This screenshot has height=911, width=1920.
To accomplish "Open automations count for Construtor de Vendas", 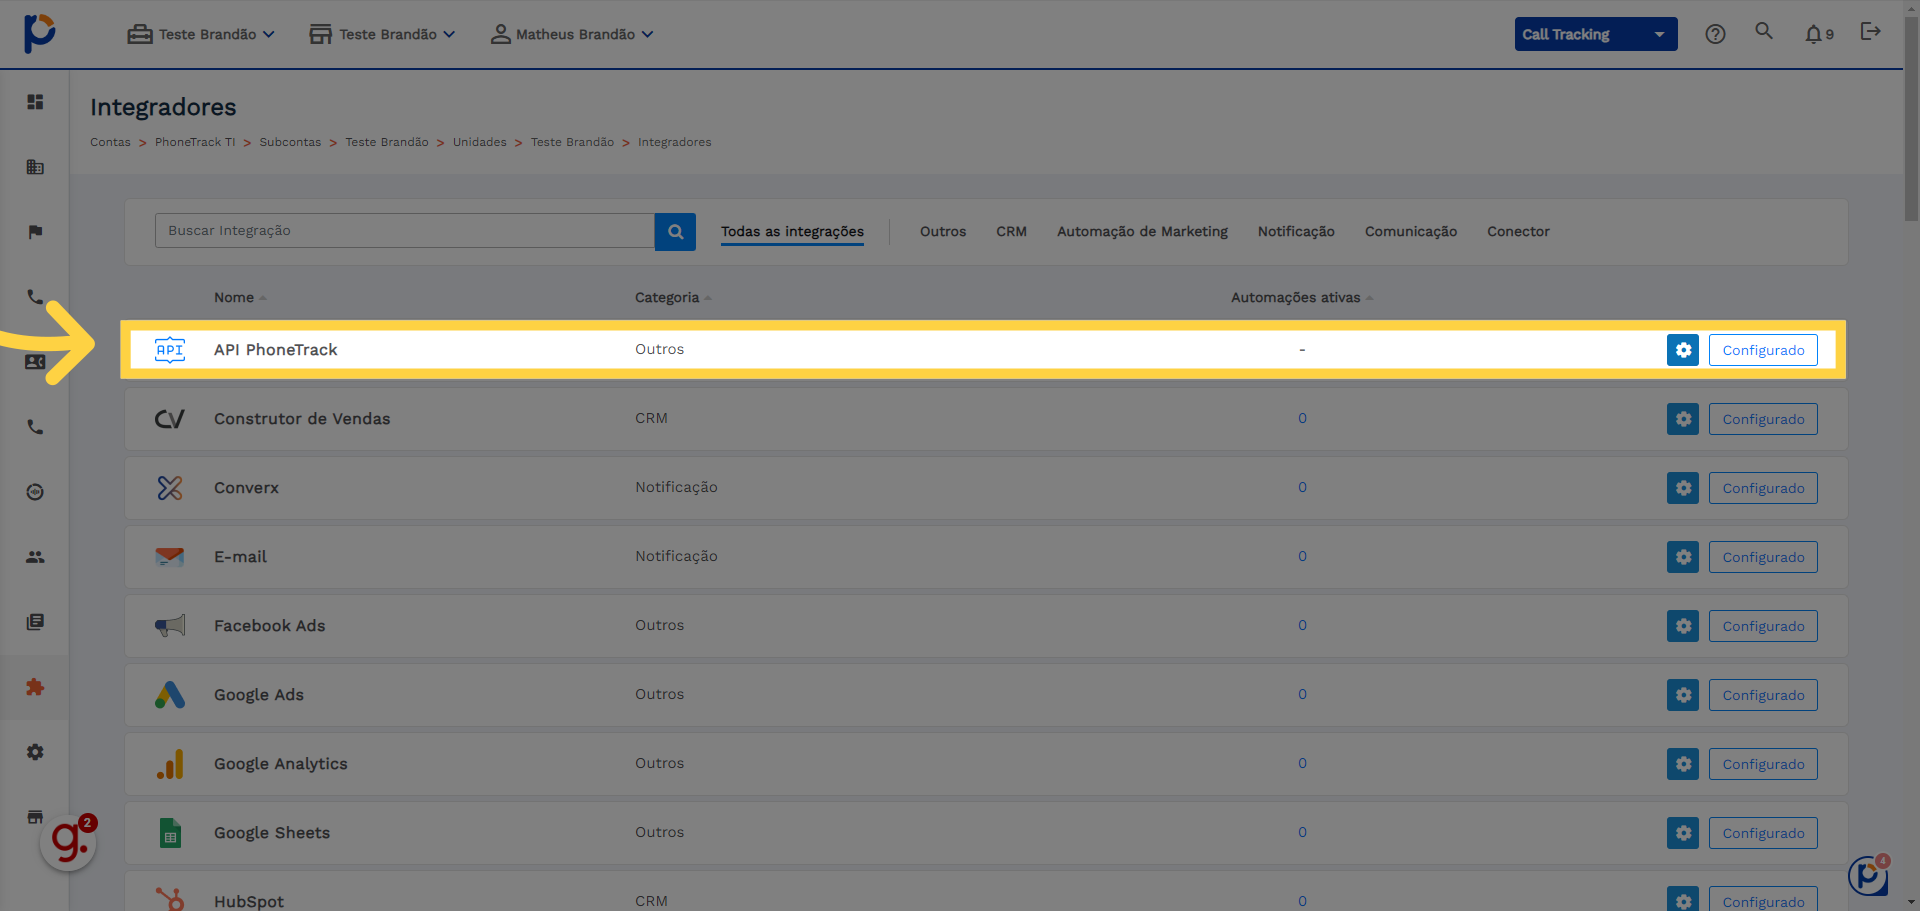I will [1302, 418].
